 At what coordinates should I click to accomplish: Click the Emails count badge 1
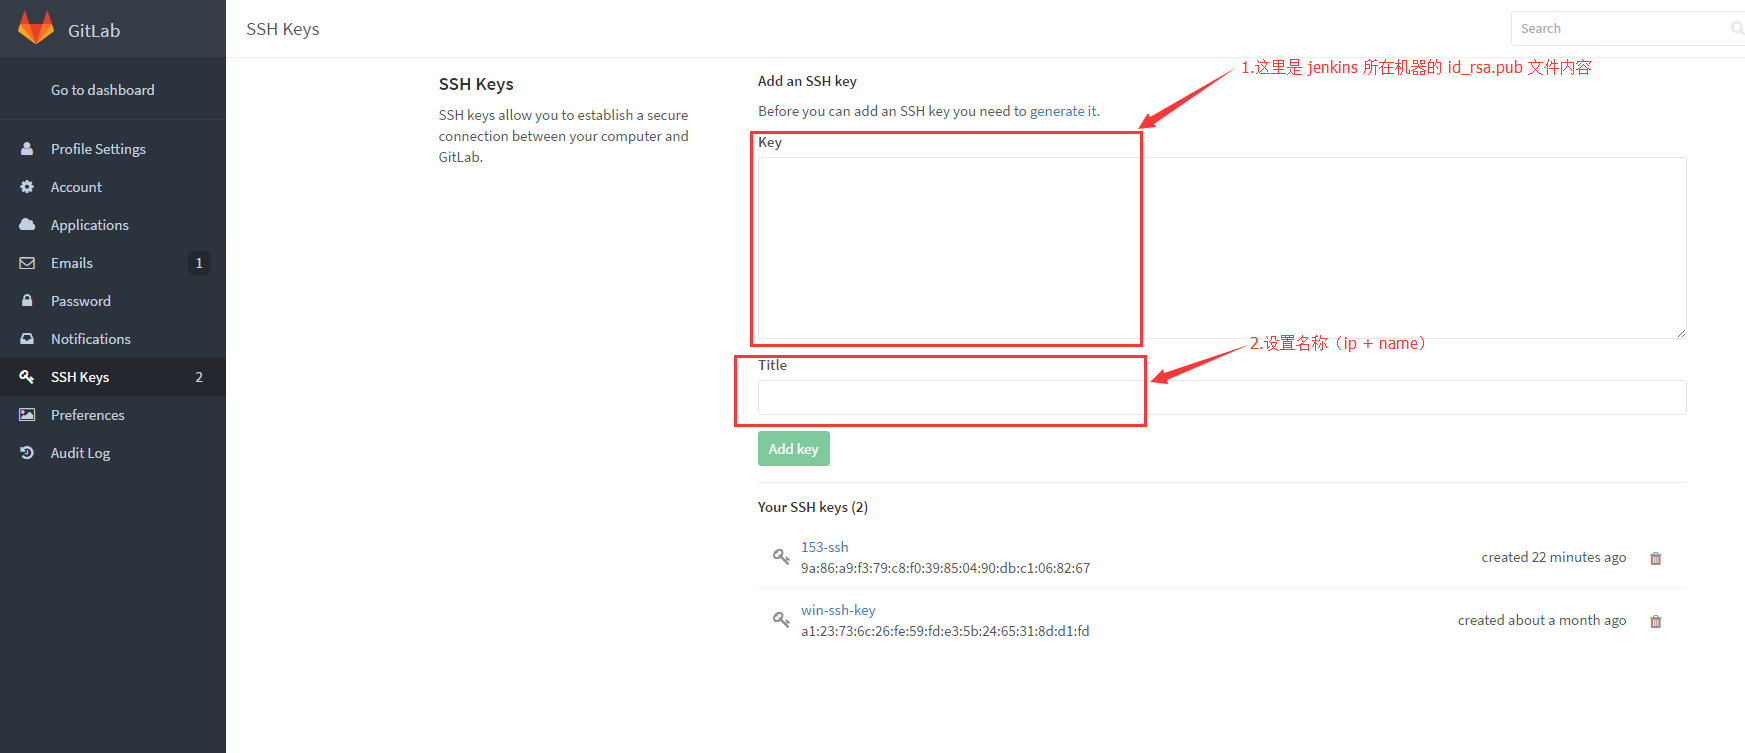click(199, 263)
